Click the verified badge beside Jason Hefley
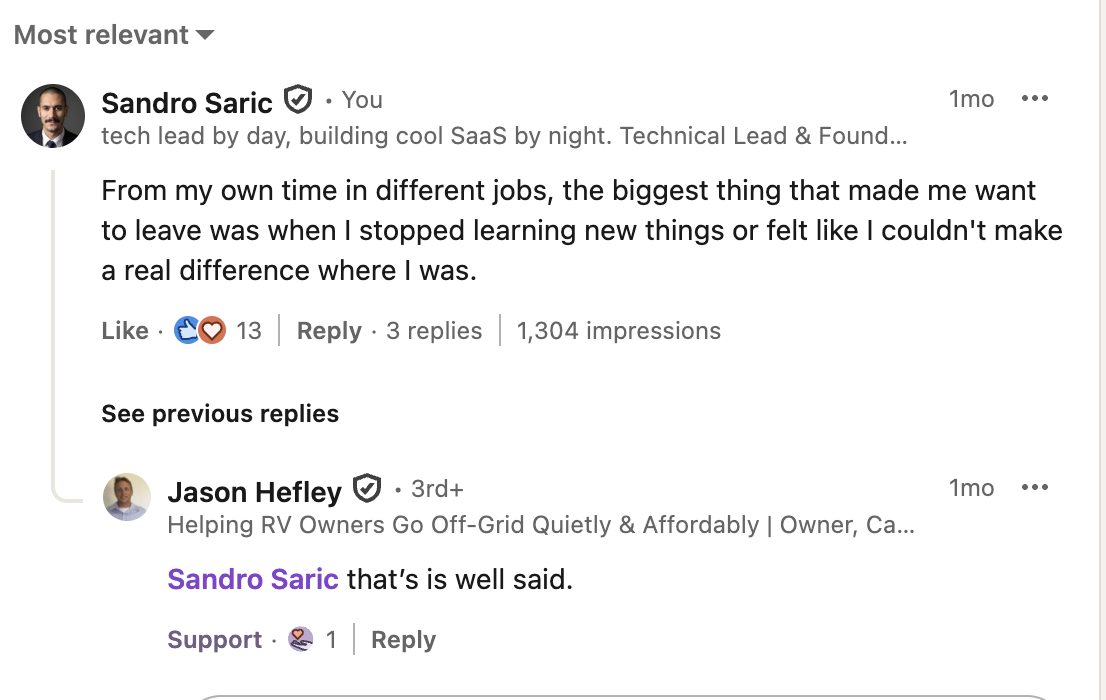The height and width of the screenshot is (700, 1106). point(368,489)
